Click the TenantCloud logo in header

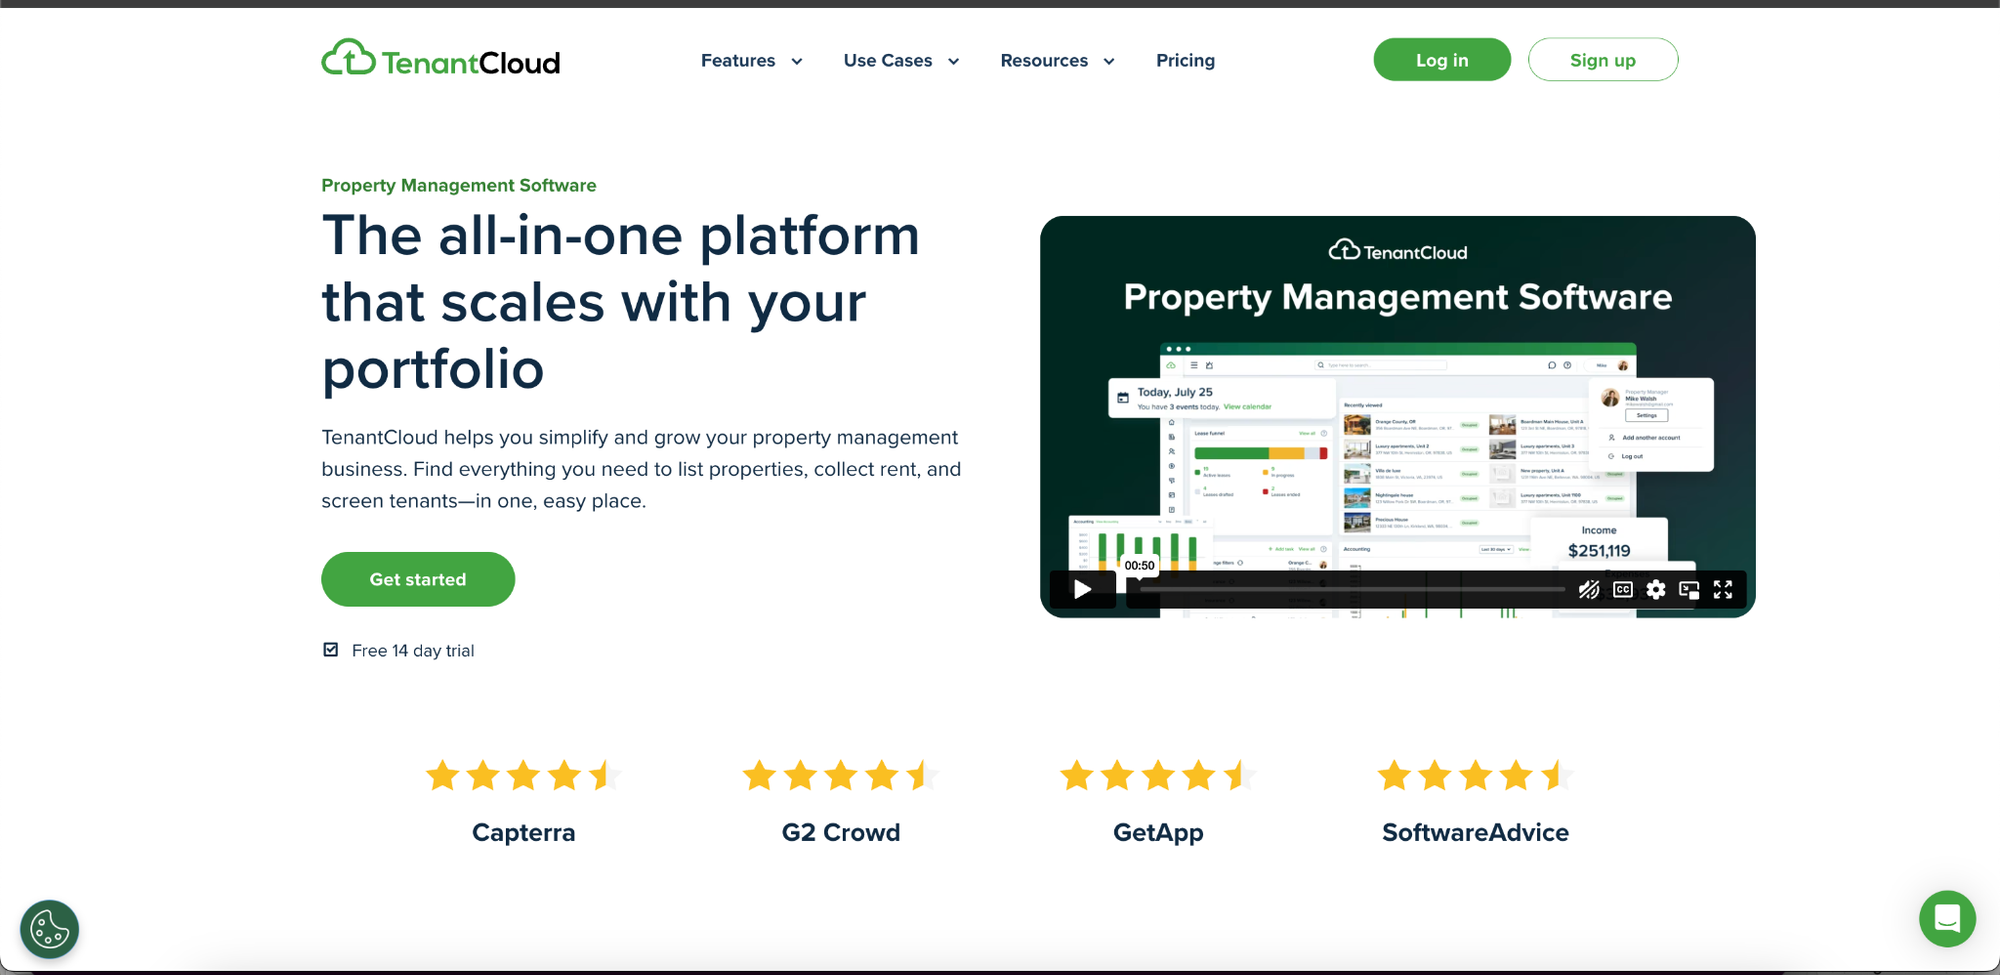[440, 60]
